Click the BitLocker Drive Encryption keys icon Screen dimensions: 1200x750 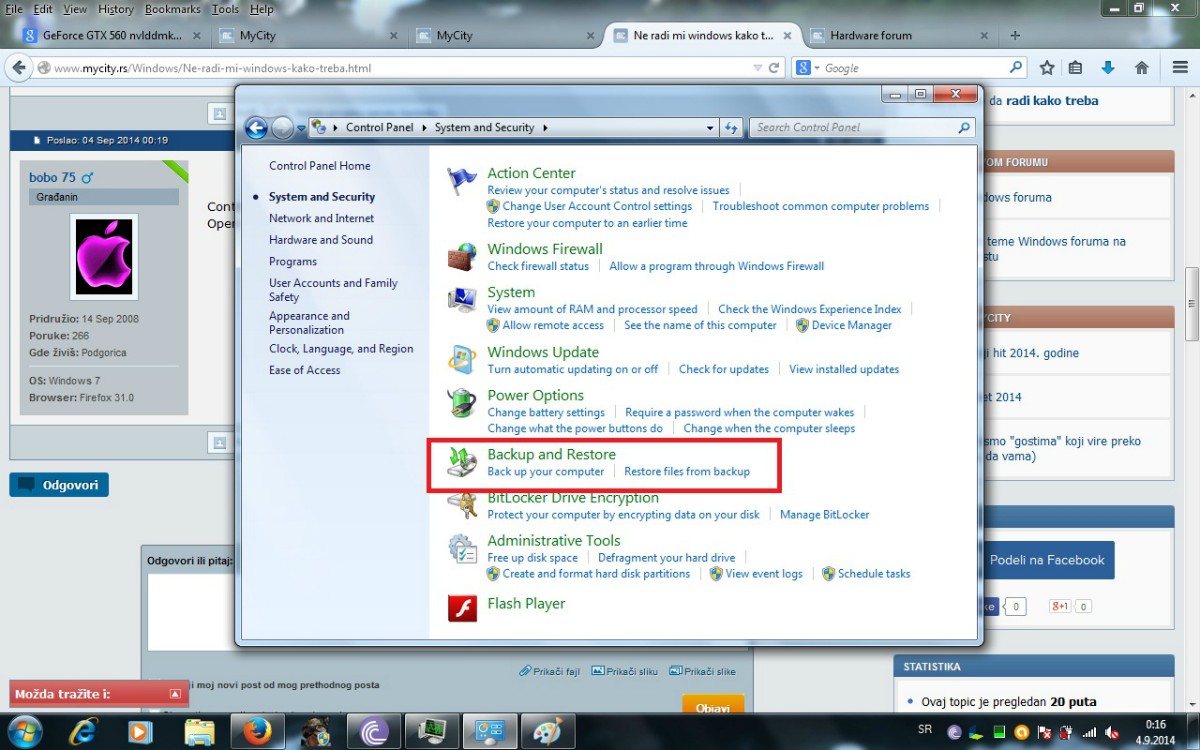pos(462,505)
